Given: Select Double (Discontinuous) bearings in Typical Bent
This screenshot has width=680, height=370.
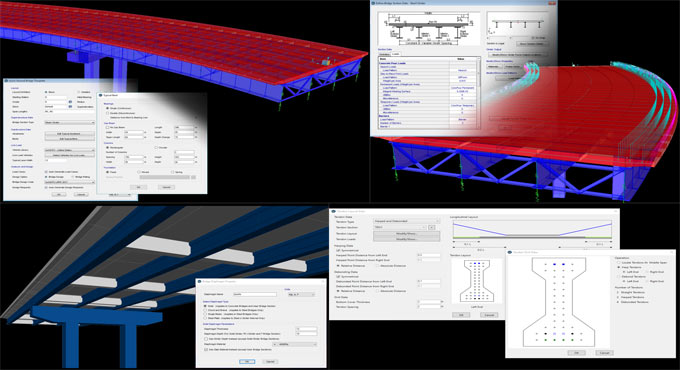Looking at the screenshot, I should pyautogui.click(x=108, y=113).
